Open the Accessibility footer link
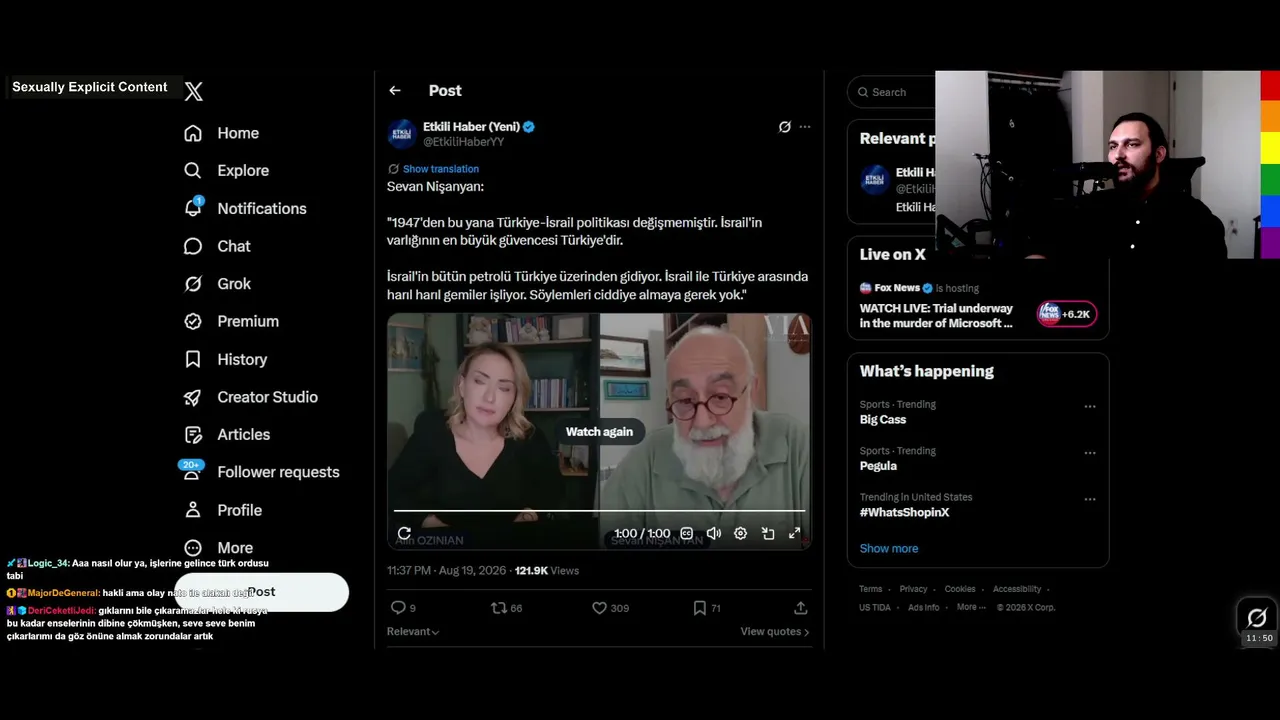 click(x=1017, y=589)
